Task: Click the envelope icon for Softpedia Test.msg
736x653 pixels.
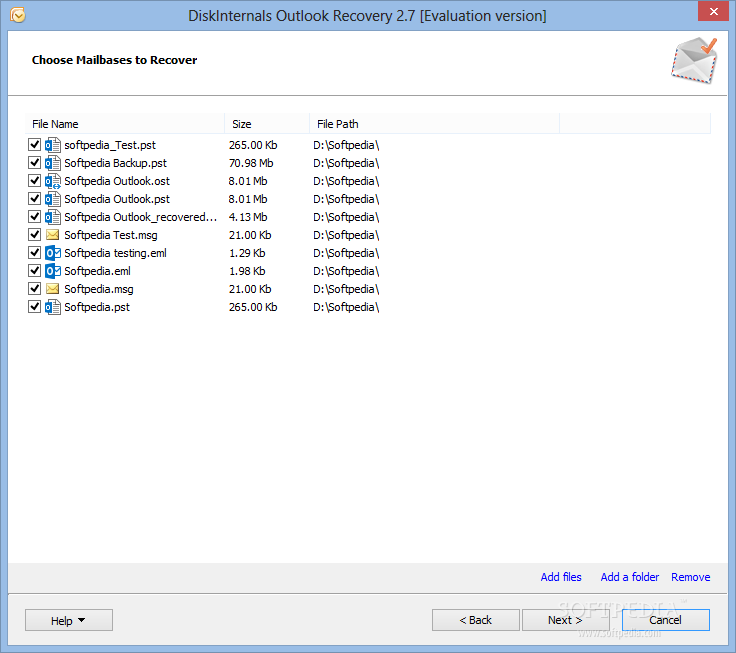Action: click(x=53, y=235)
